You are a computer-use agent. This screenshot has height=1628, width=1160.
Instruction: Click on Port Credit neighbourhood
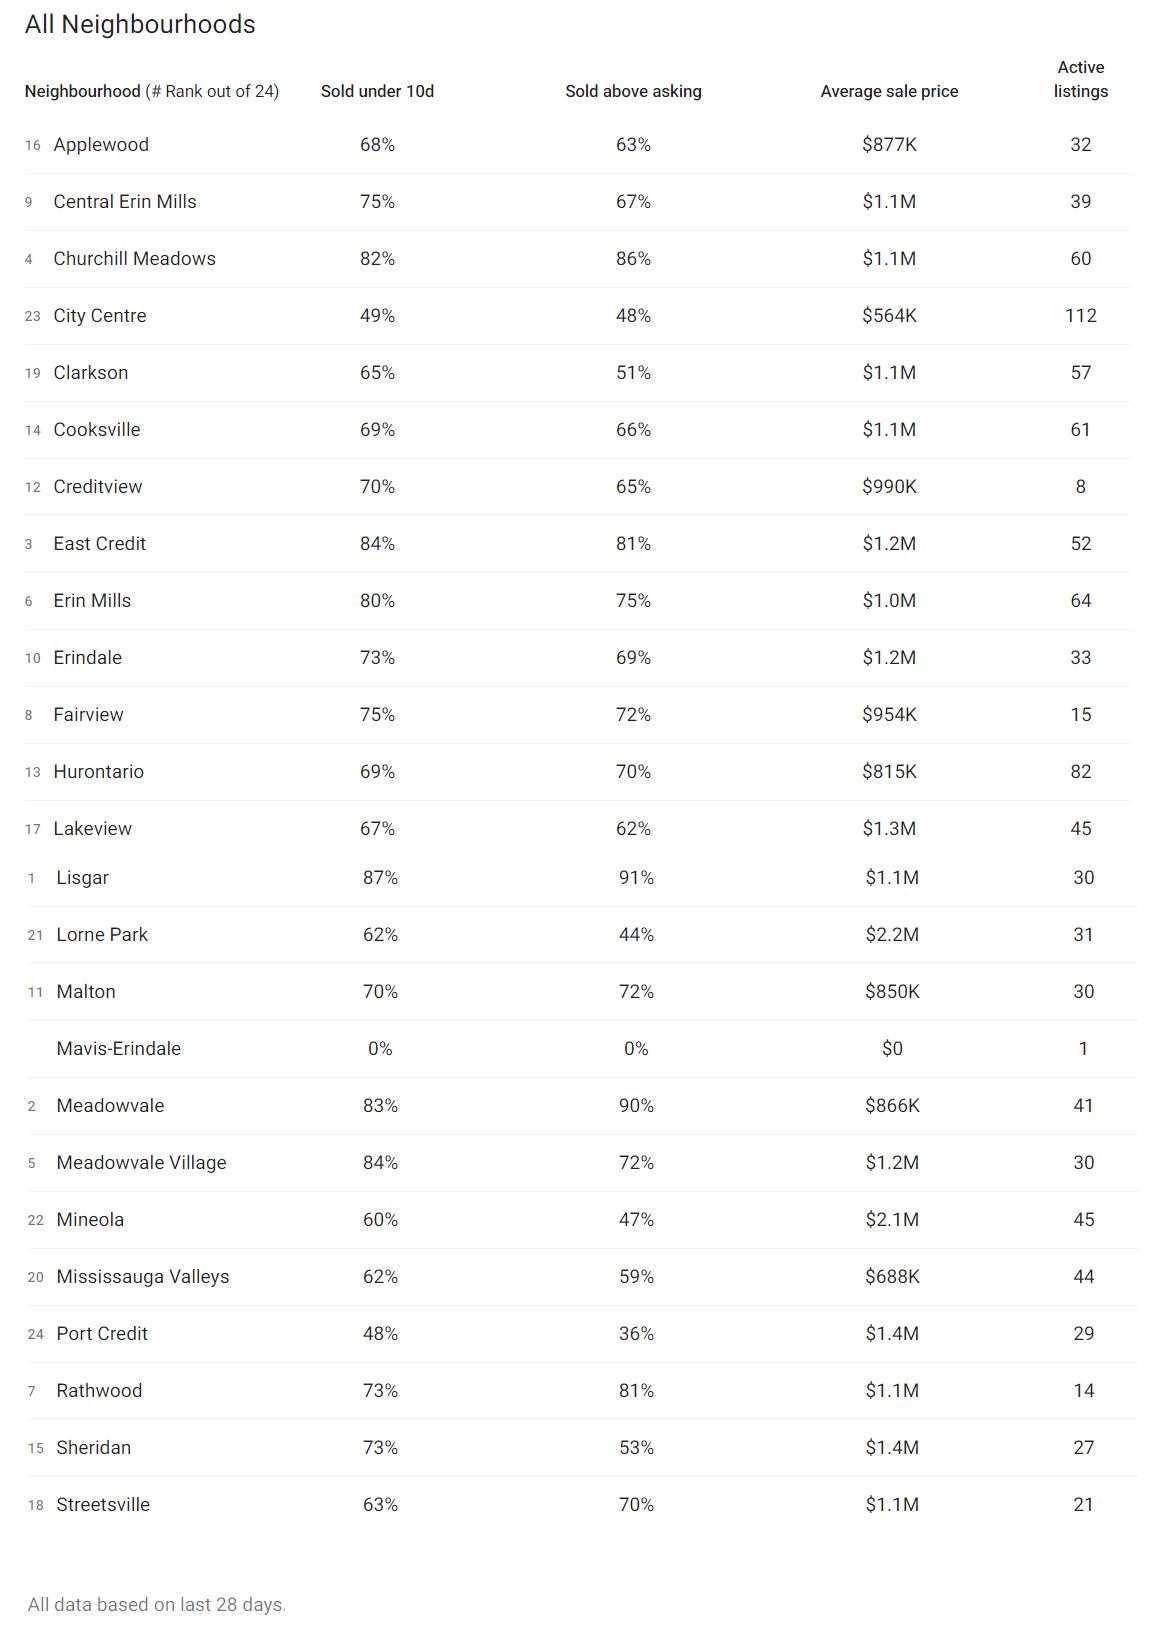tap(102, 1334)
